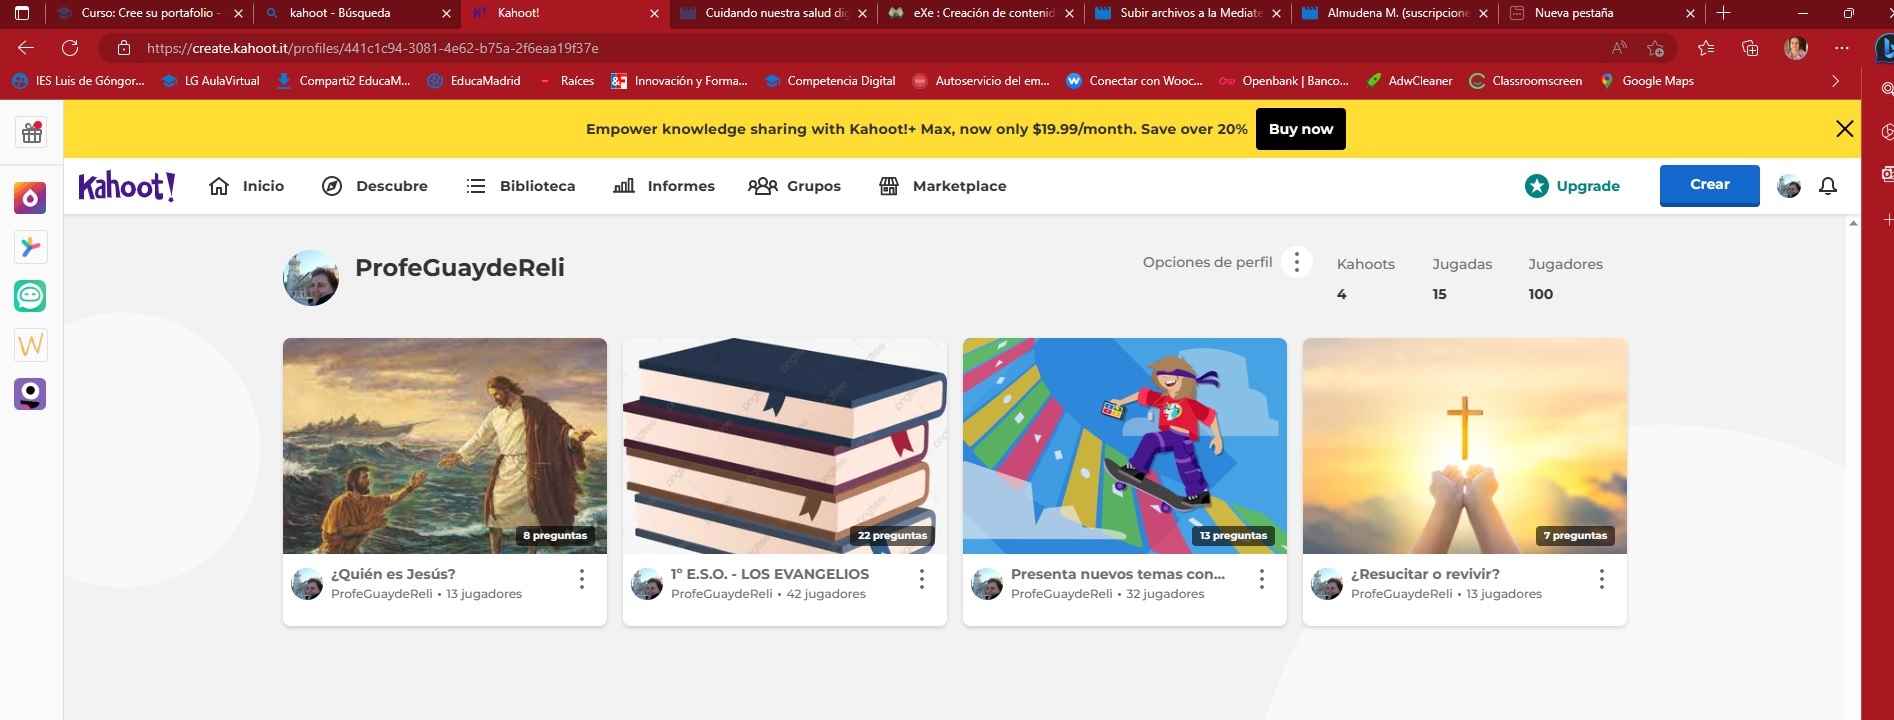Switch to Cuidando nuestra salud tab
This screenshot has width=1894, height=720.
click(x=773, y=13)
